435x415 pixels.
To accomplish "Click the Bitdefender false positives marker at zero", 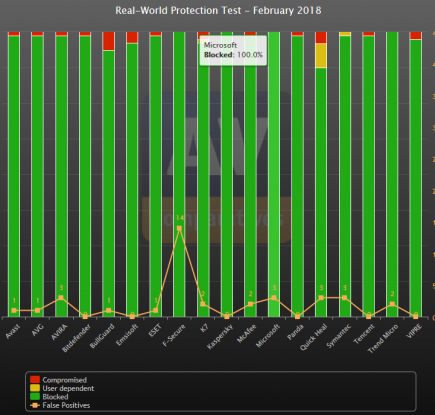I will click(x=85, y=316).
